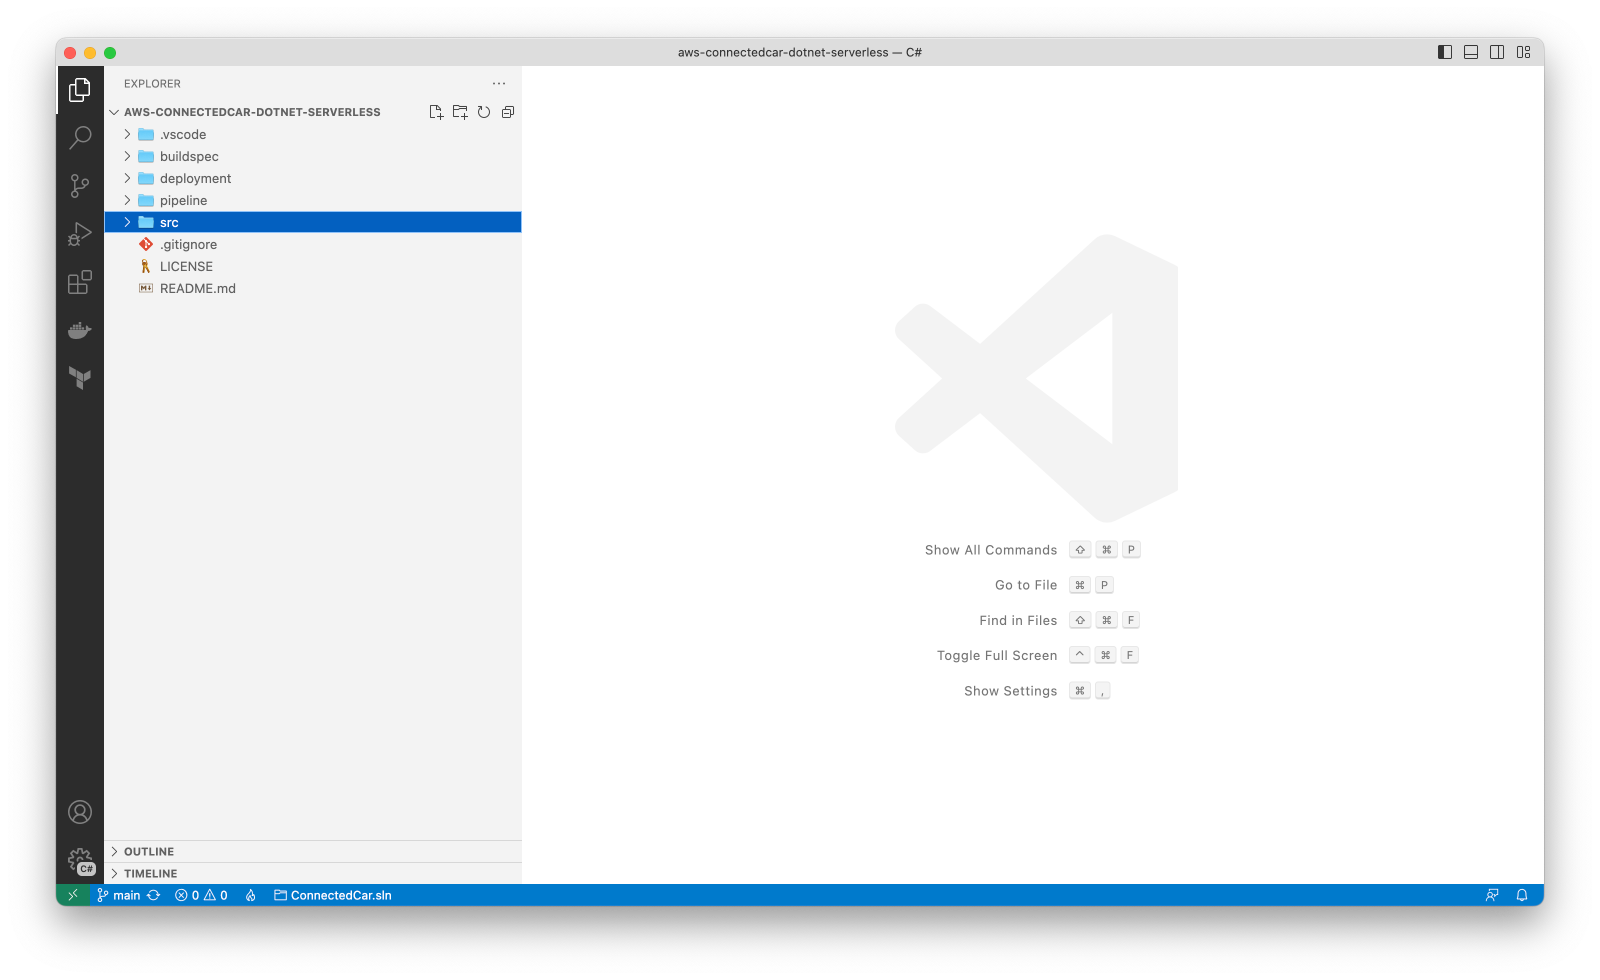Image resolution: width=1600 pixels, height=980 pixels.
Task: Click the New File icon
Action: [x=436, y=112]
